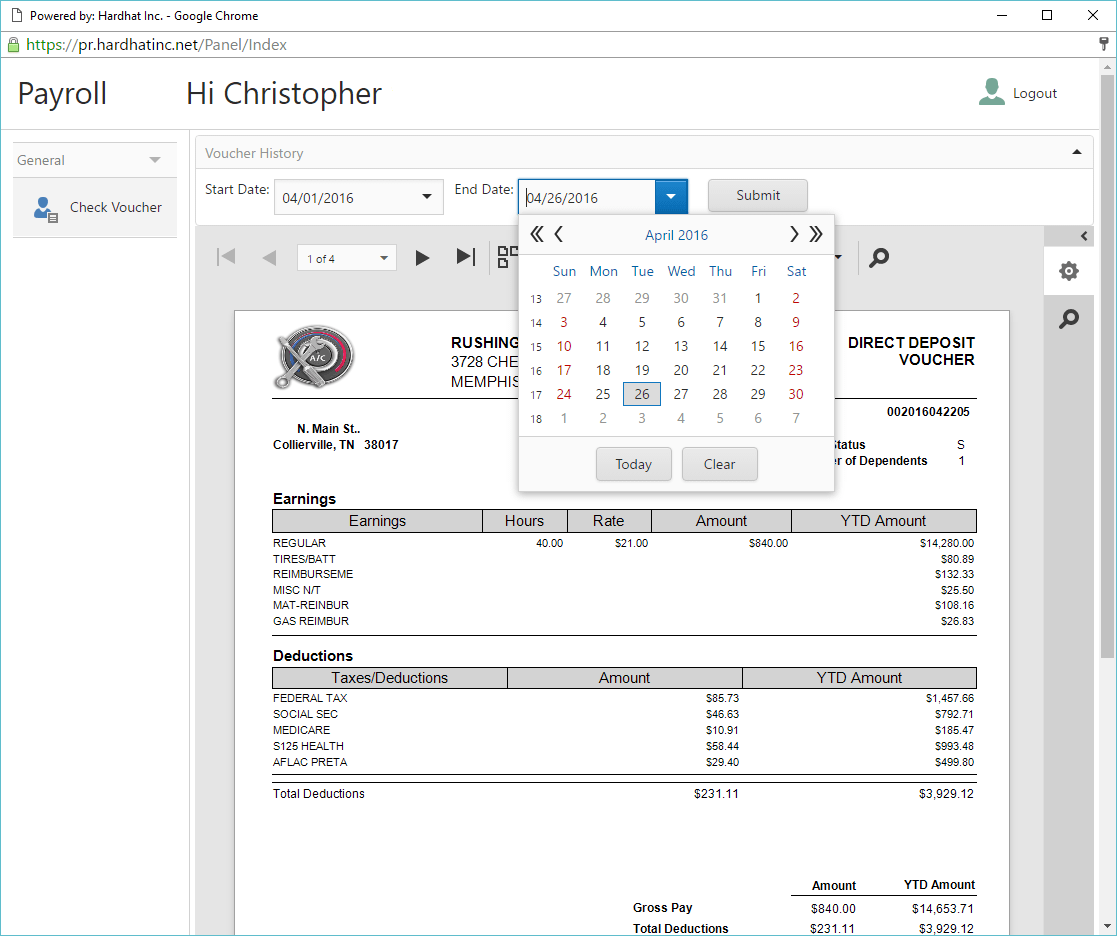Image resolution: width=1118 pixels, height=936 pixels.
Task: Expand the General sidebar section
Action: click(154, 160)
